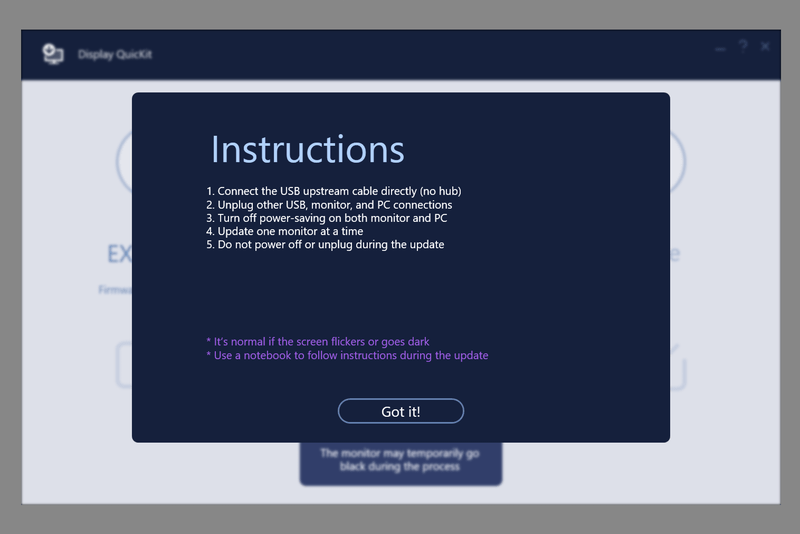Click the blurred circular icon behind dialog's left edge

tap(124, 160)
